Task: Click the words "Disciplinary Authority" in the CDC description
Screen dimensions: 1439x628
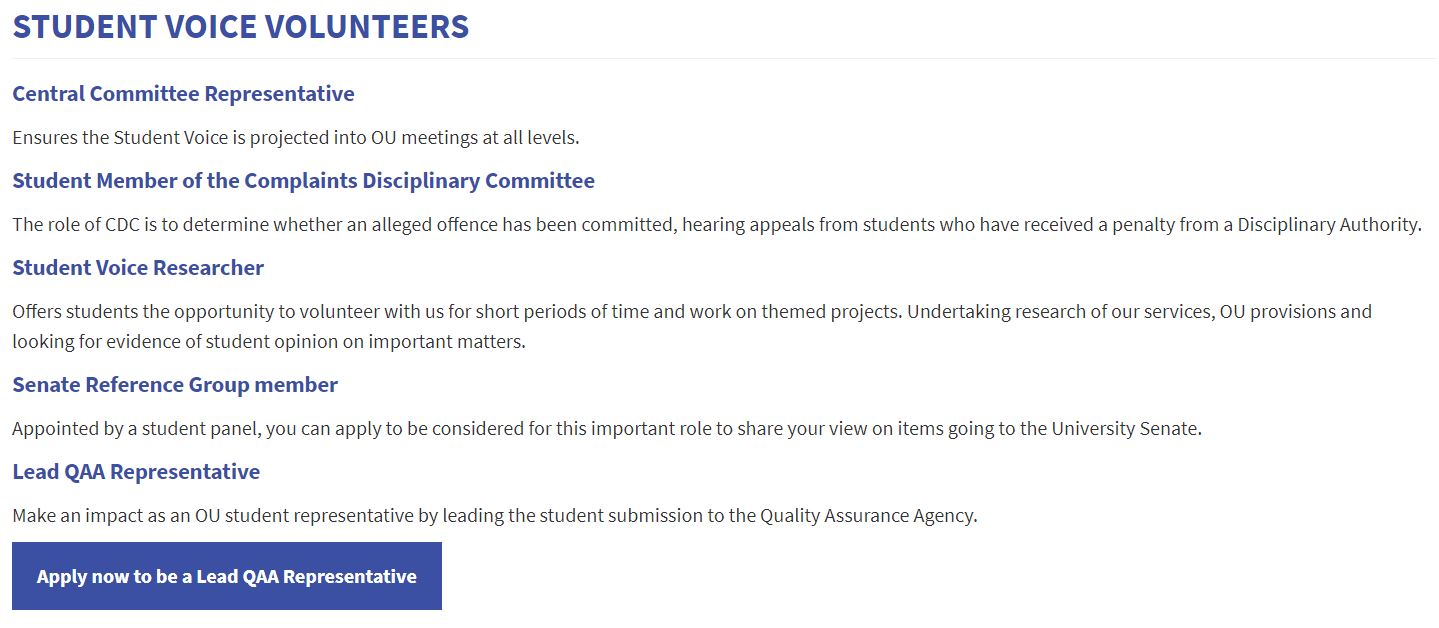Action: click(1328, 225)
